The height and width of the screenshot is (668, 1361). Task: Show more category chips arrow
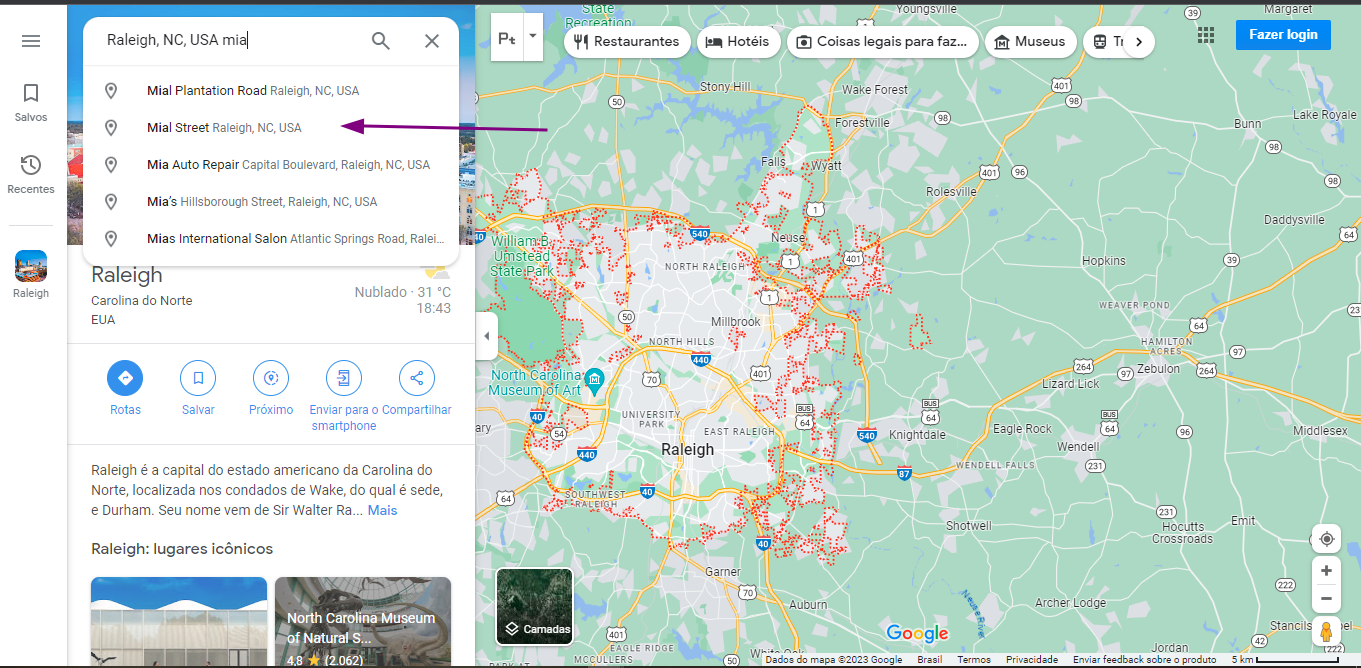1139,41
